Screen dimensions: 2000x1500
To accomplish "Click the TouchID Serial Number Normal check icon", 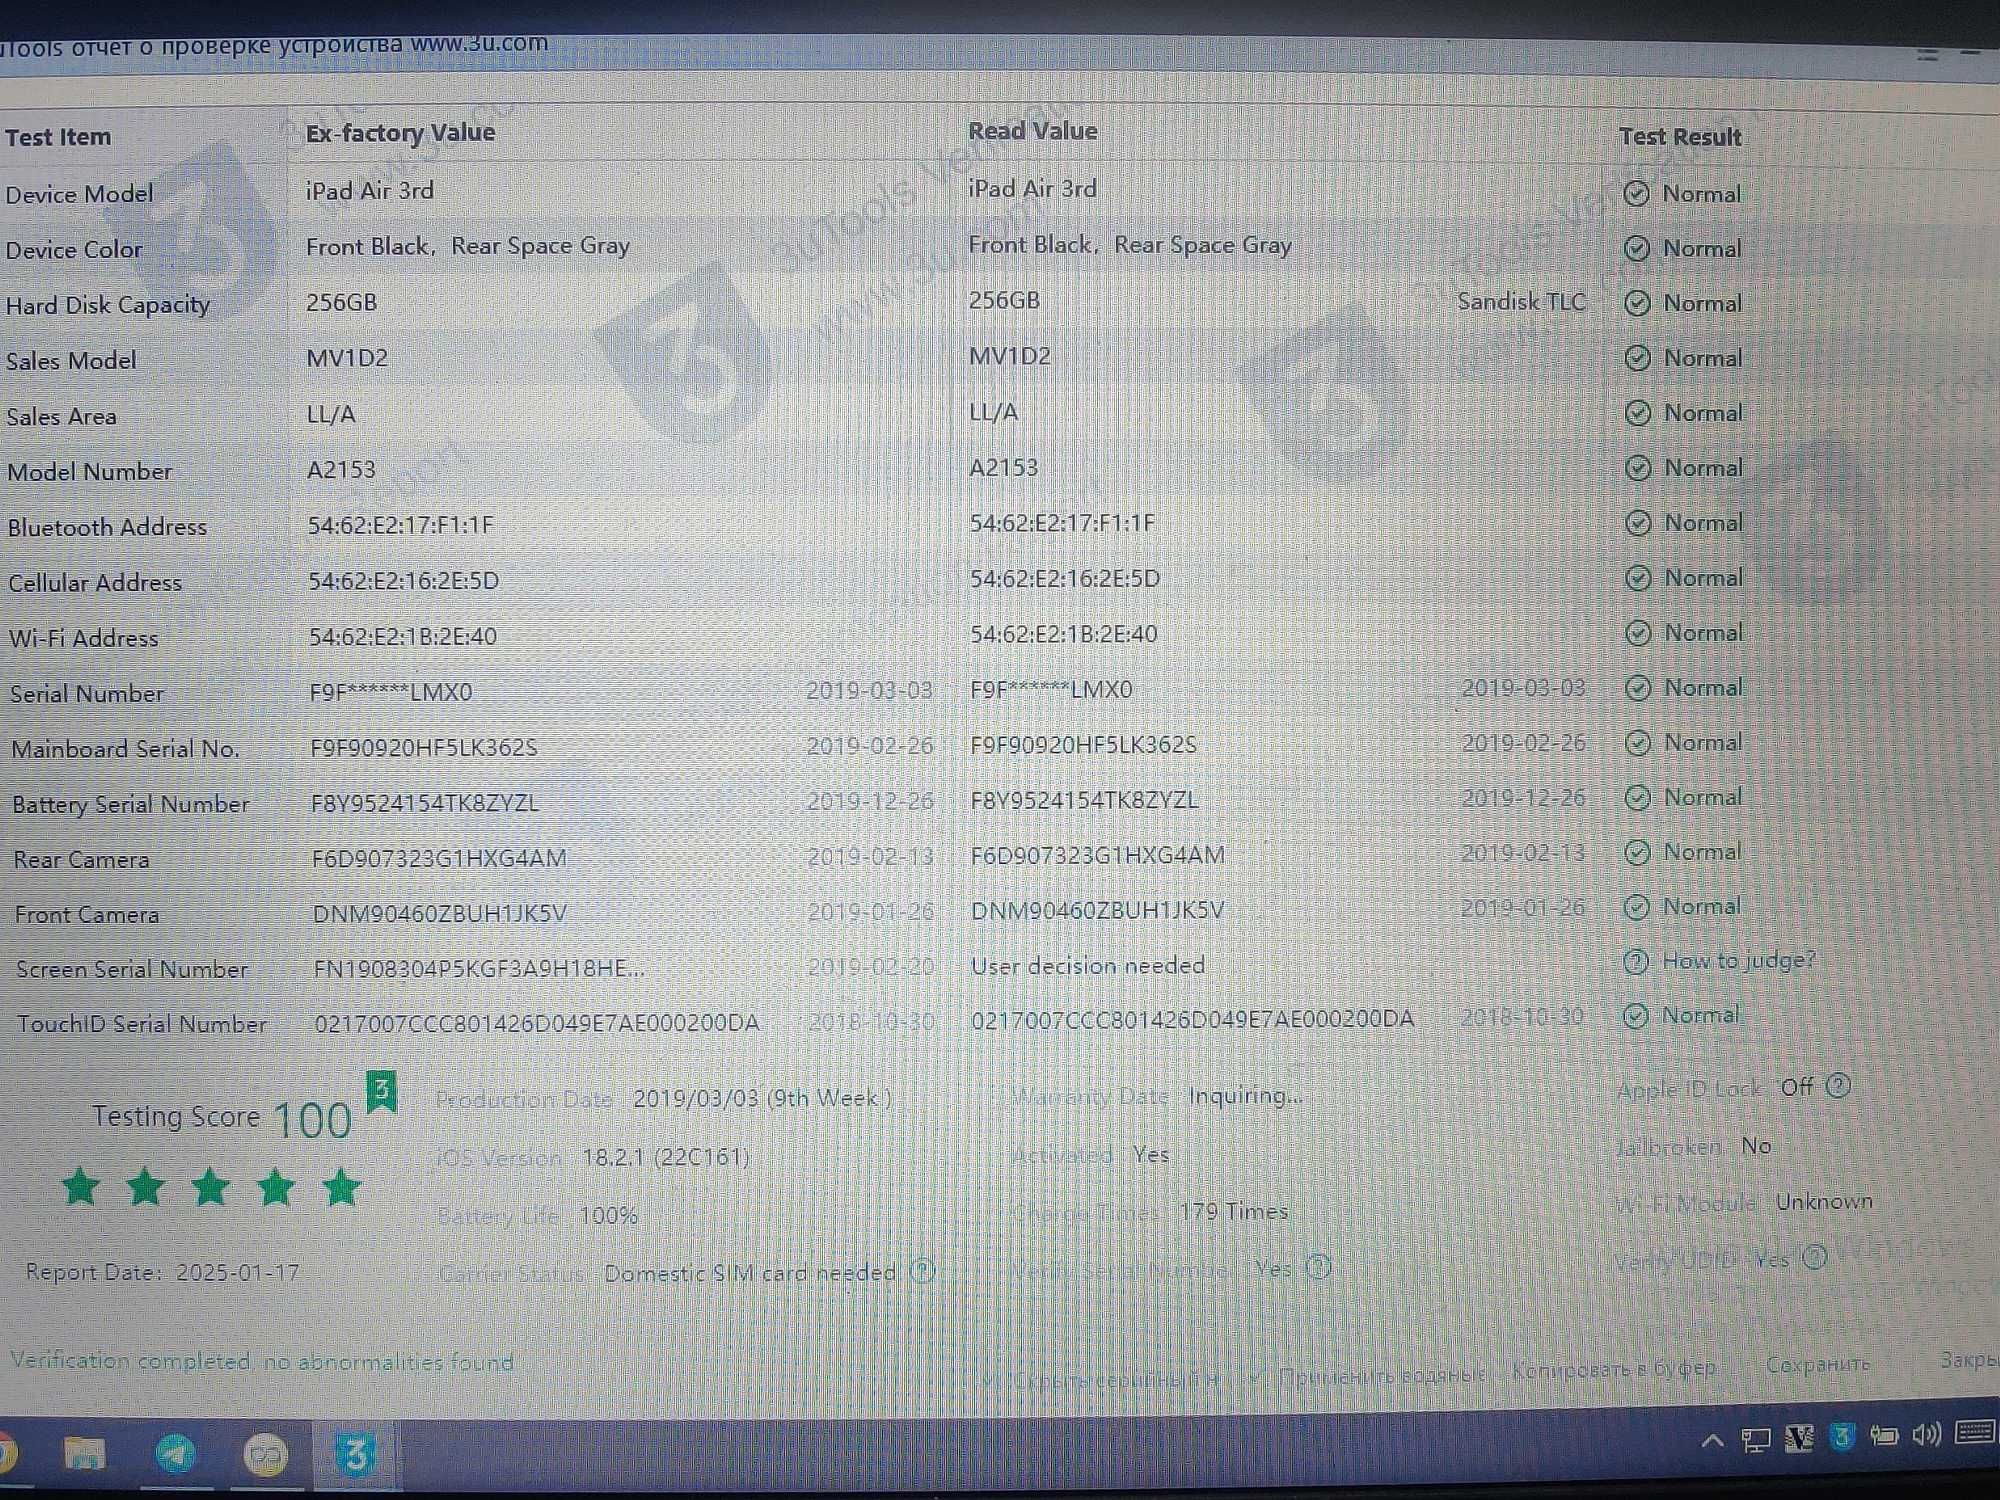I will click(1635, 1016).
